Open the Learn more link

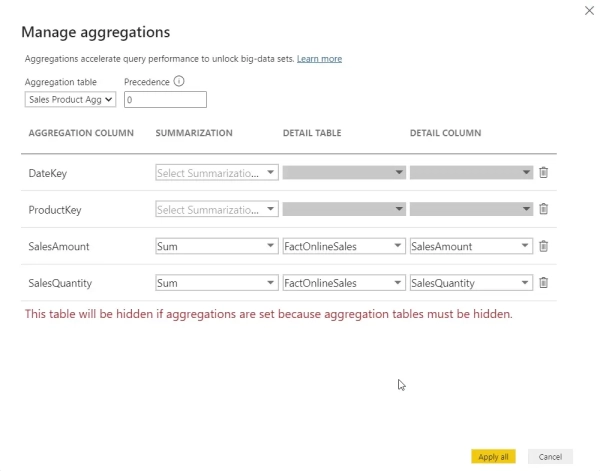coord(320,59)
